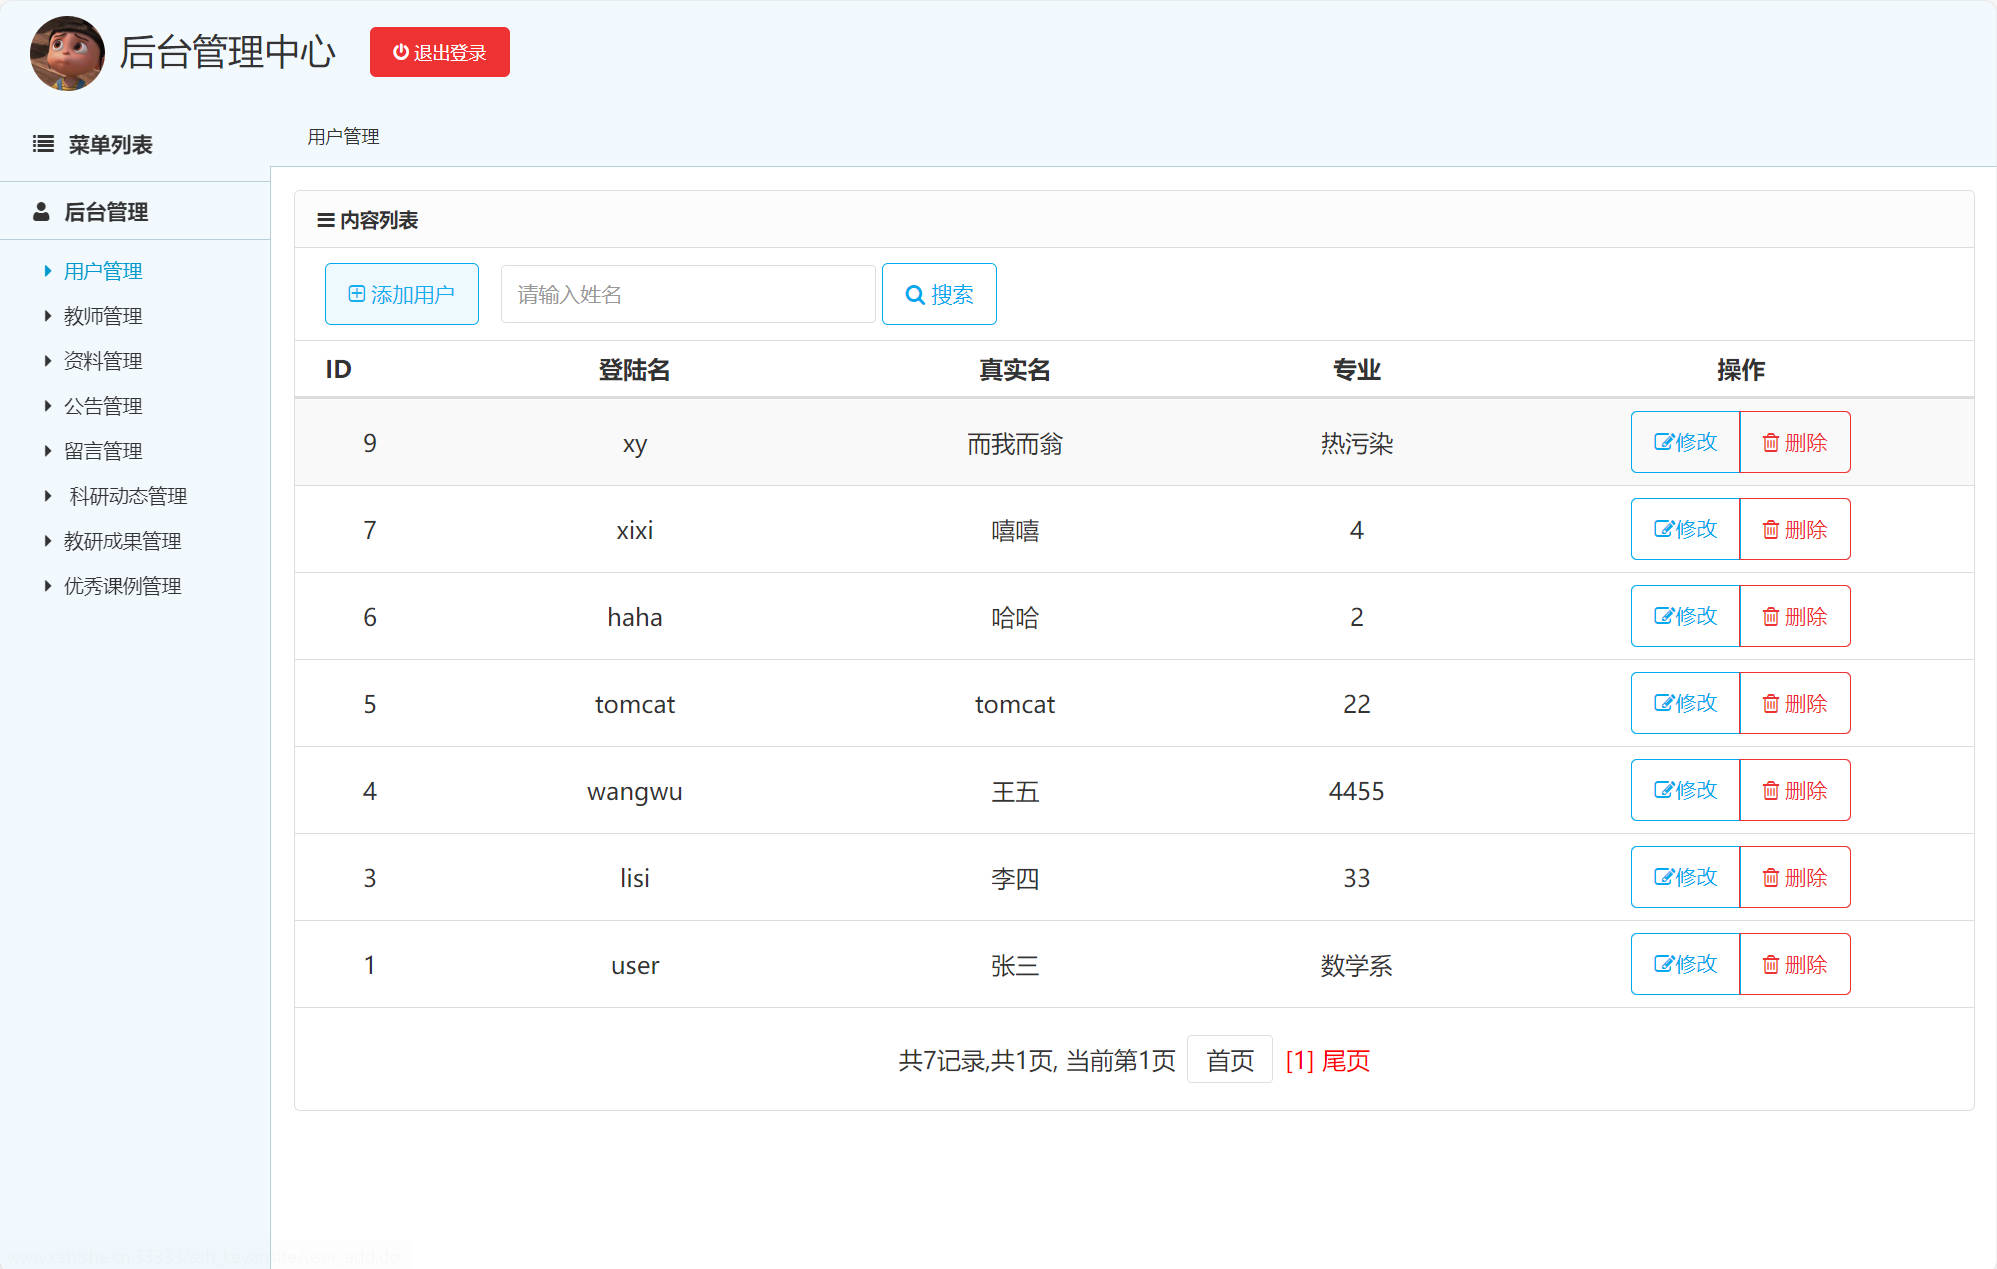Click 修改 for user xixi

click(1686, 529)
